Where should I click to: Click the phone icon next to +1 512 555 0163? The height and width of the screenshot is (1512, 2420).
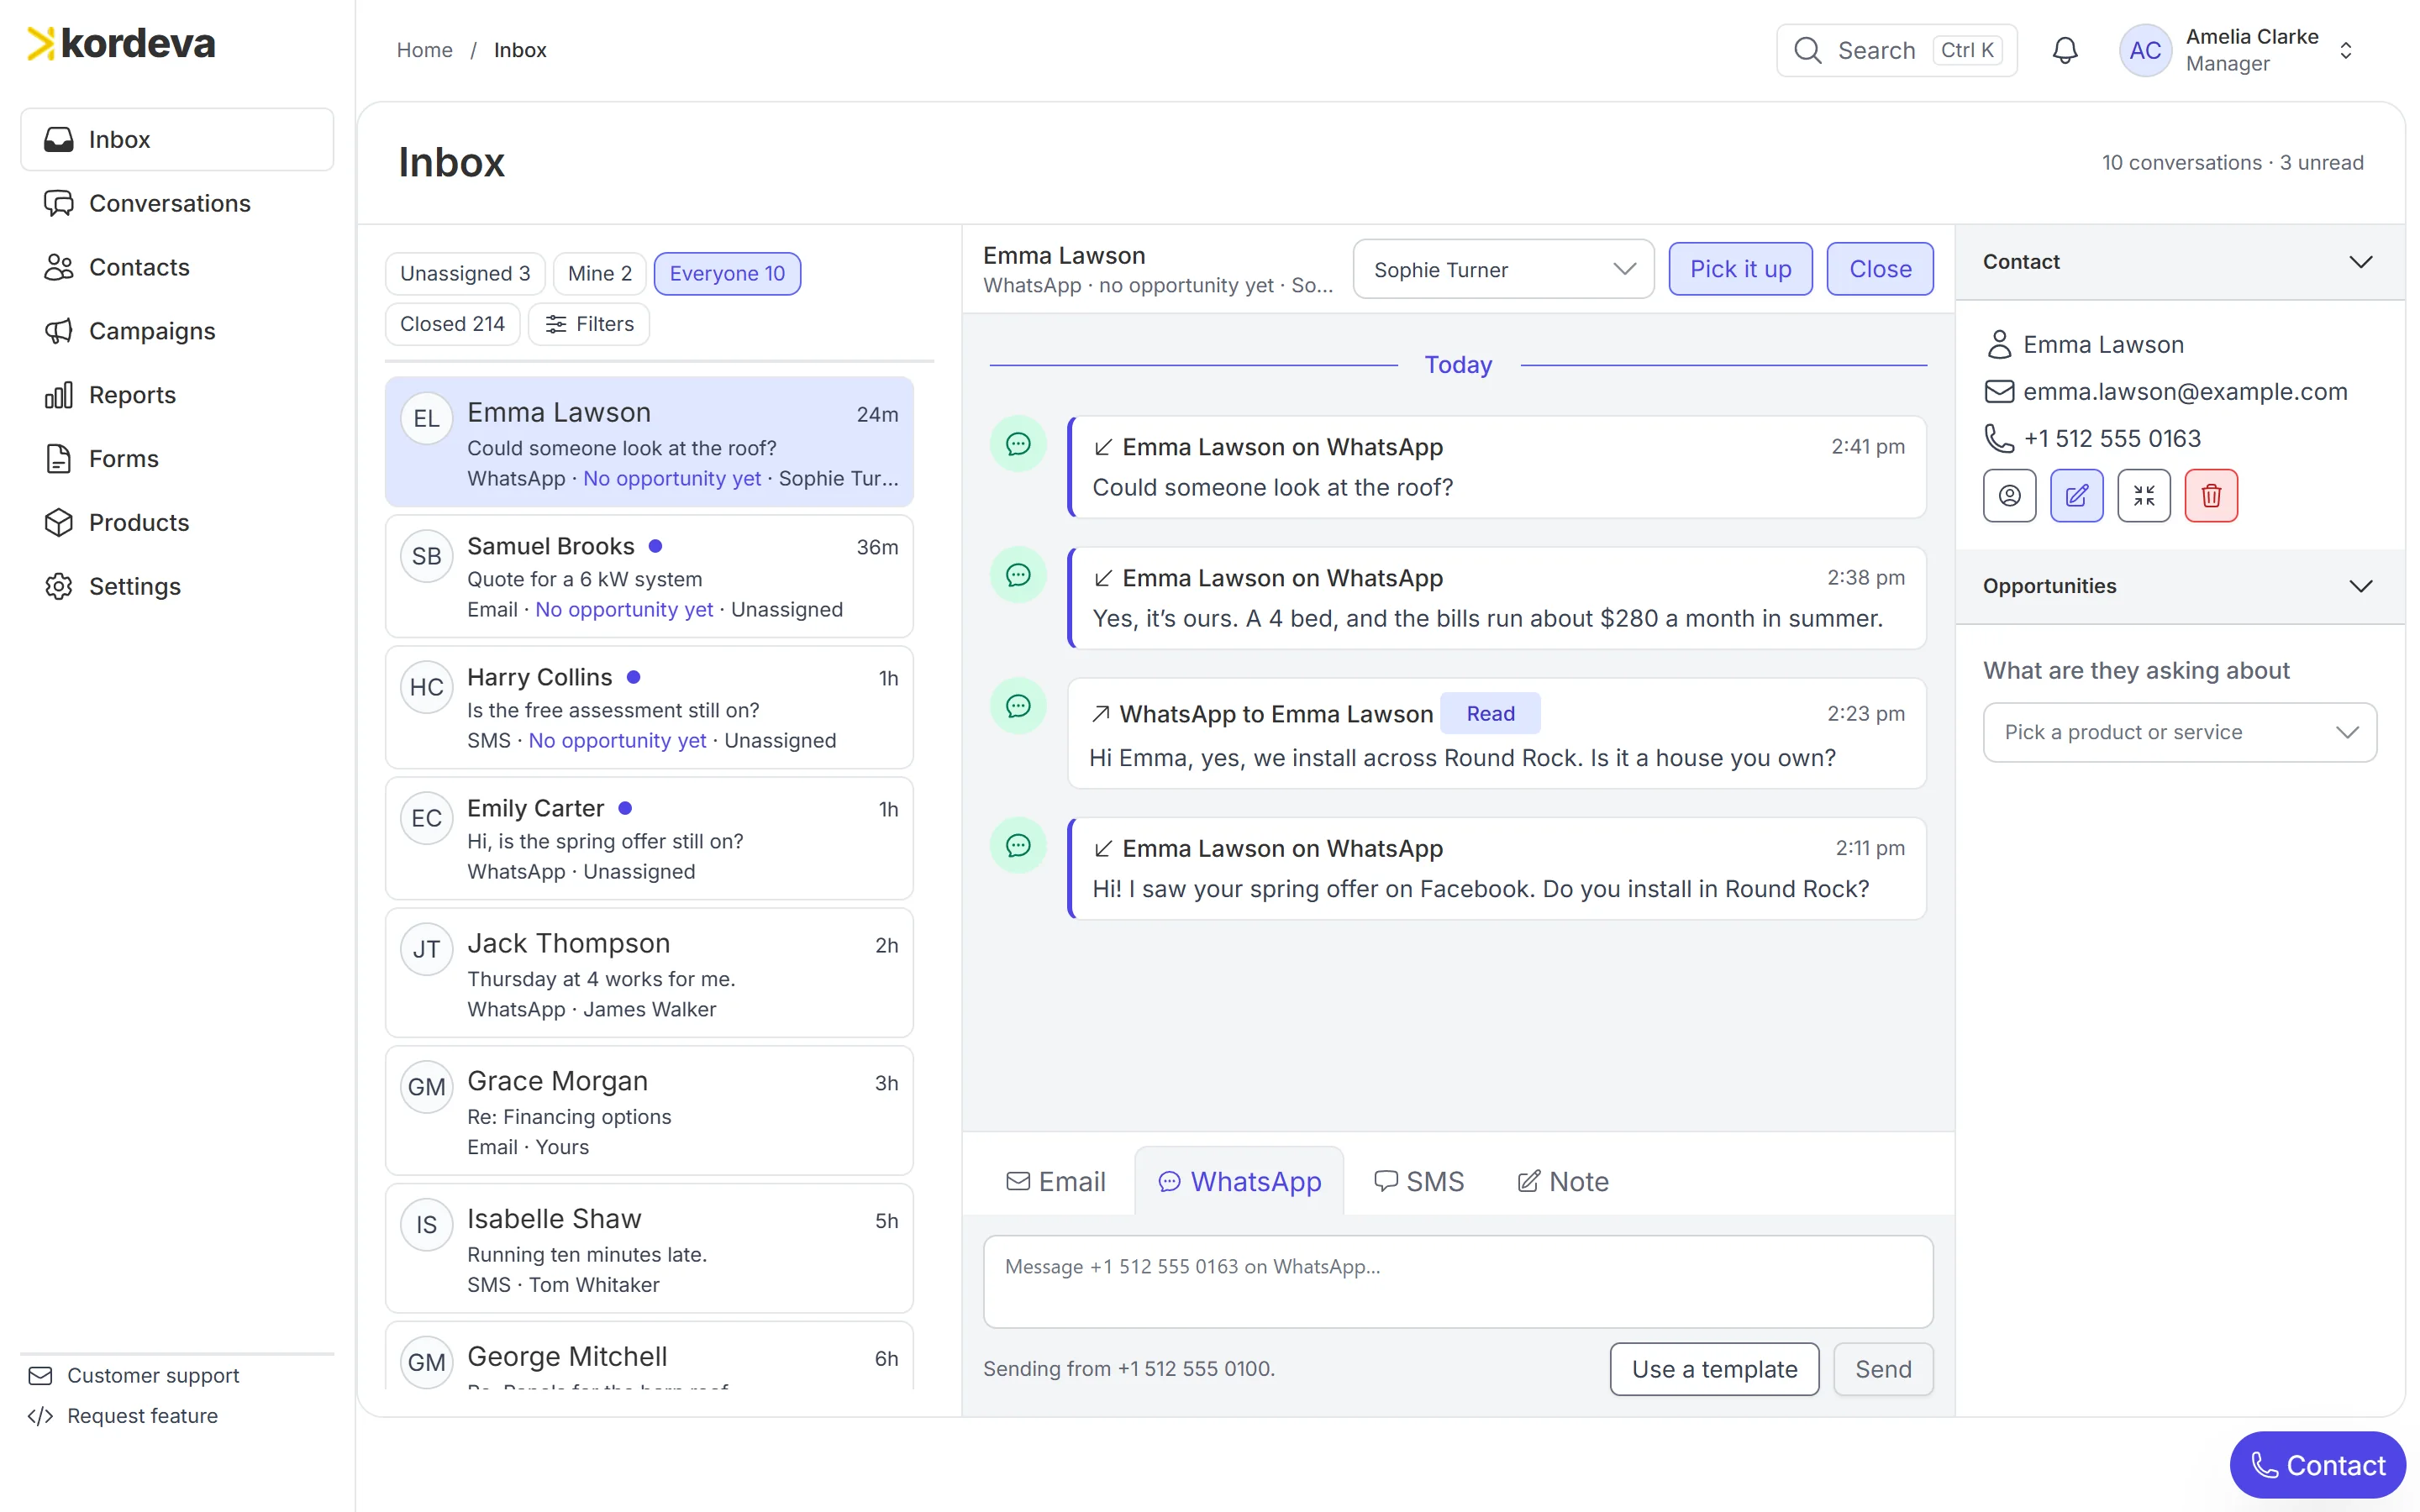coord(1998,438)
